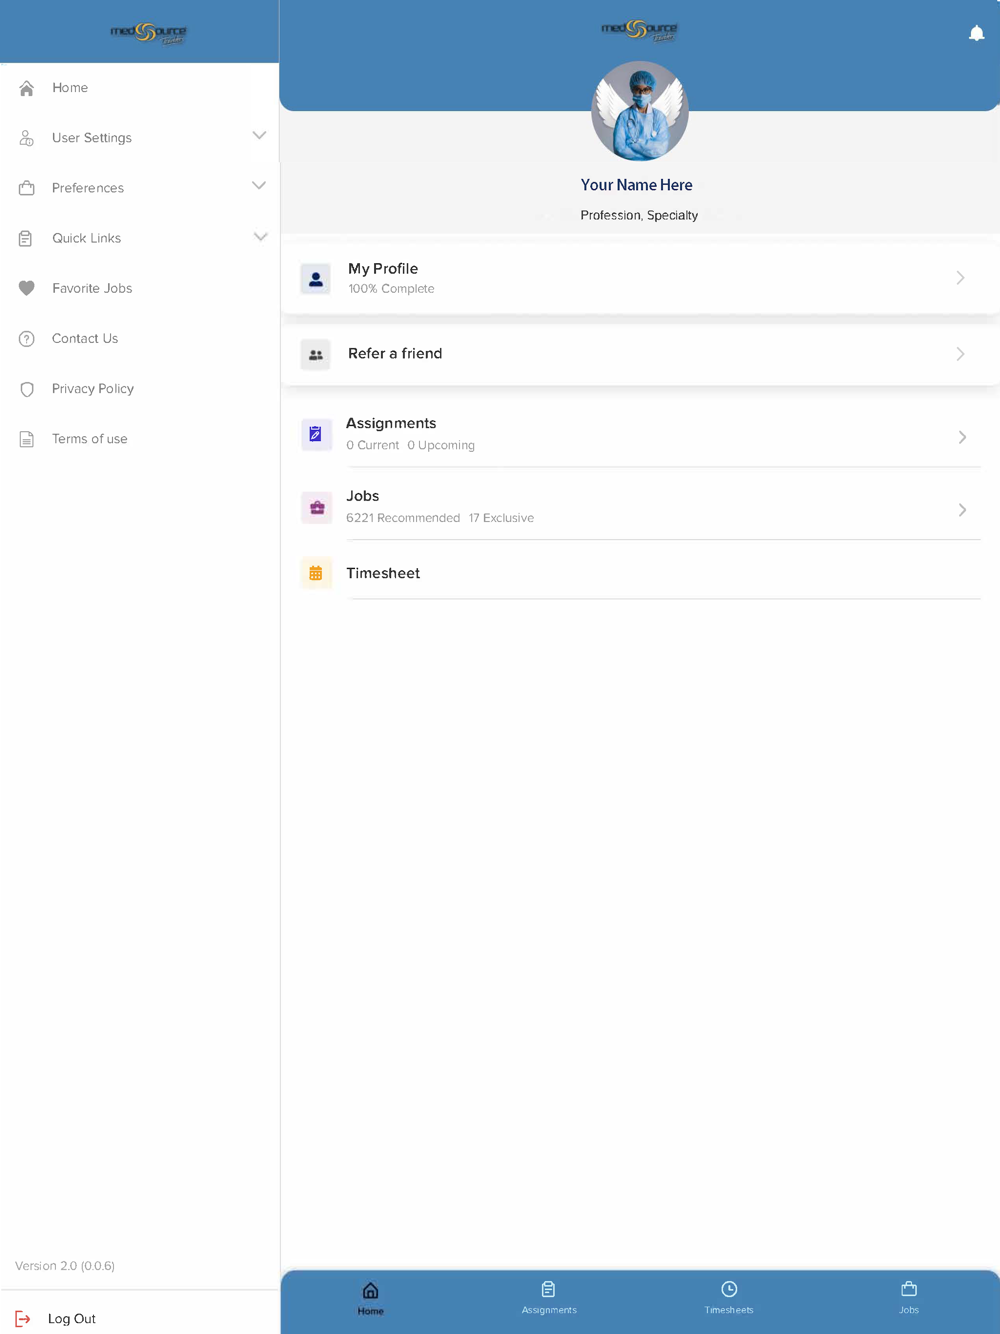The width and height of the screenshot is (1000, 1334).
Task: Open notifications bell icon
Action: [x=977, y=33]
